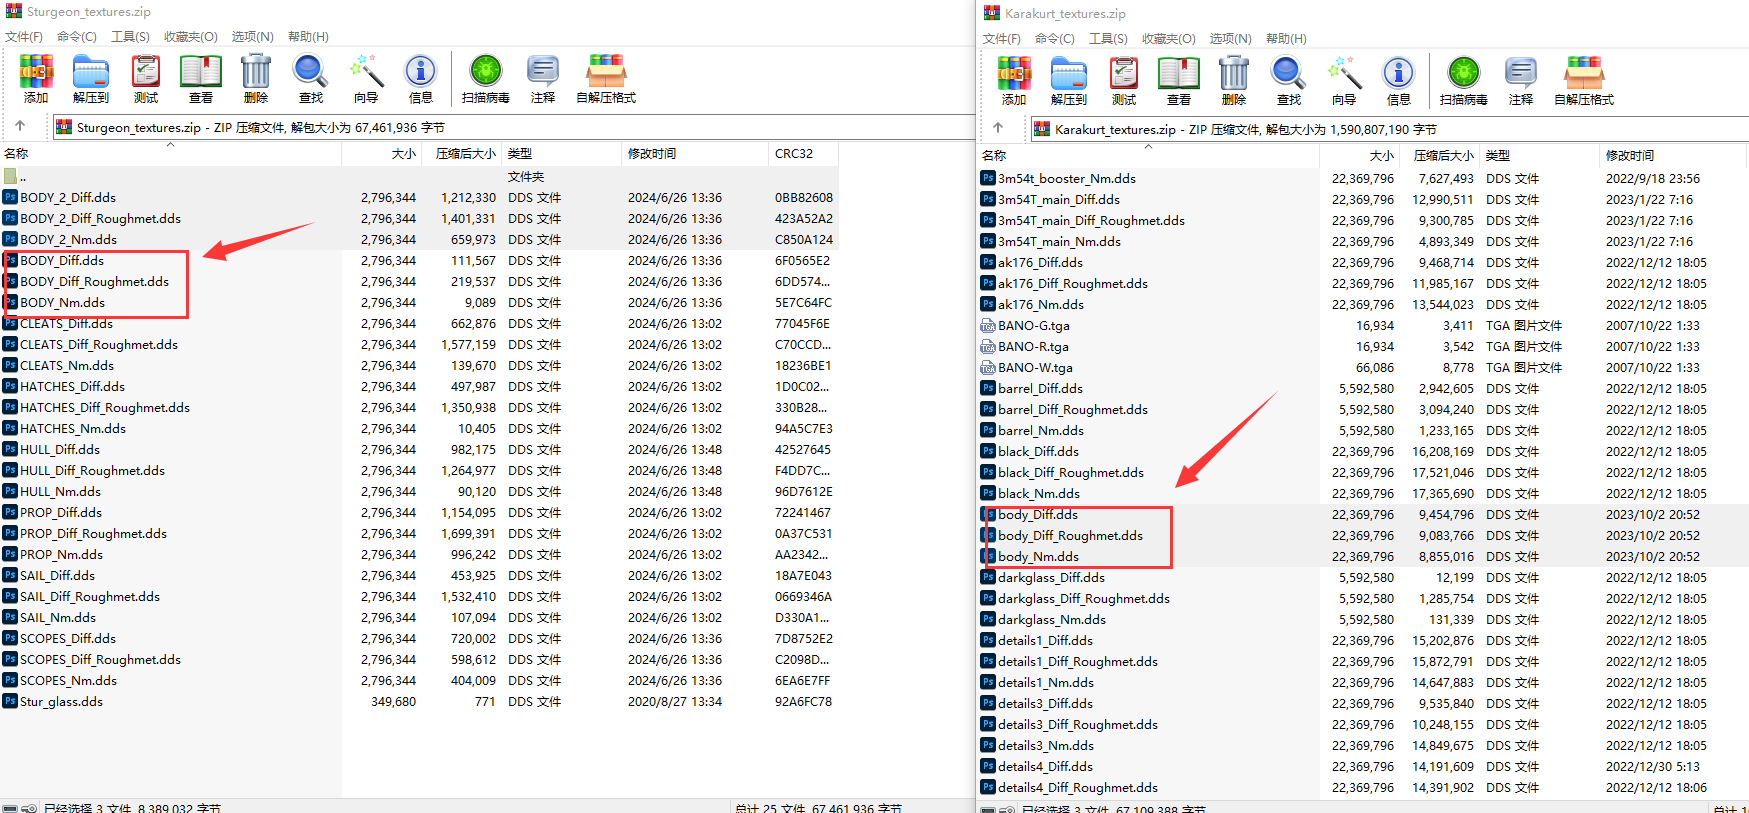Open 注释 in Sturgeon_textures window

point(543,79)
